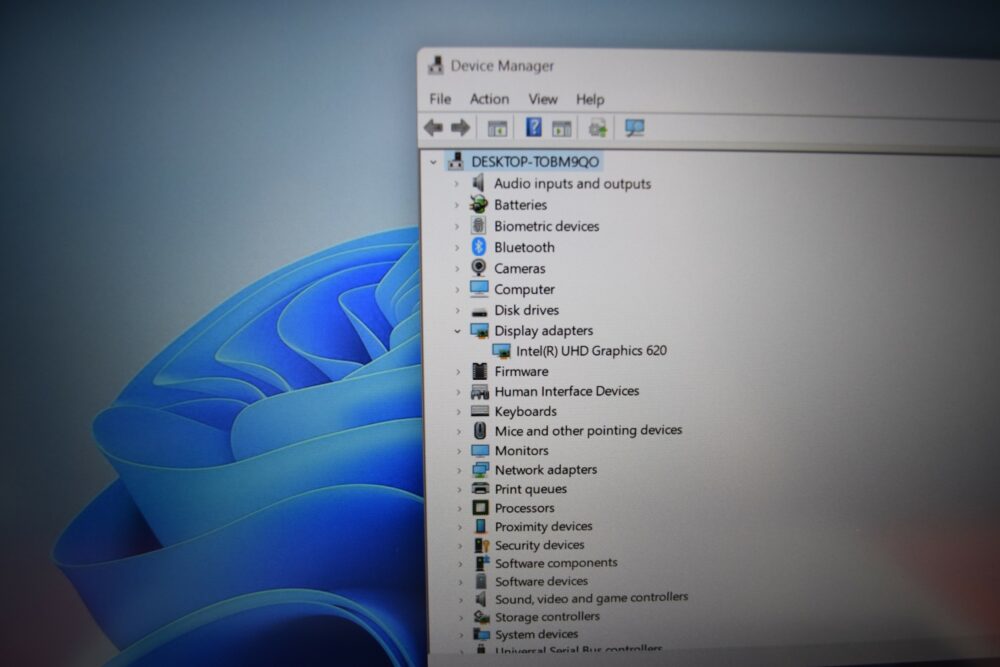Collapse the DESKTOP-TOBM9QO root node
Screen dimensions: 1000x667
tap(434, 163)
